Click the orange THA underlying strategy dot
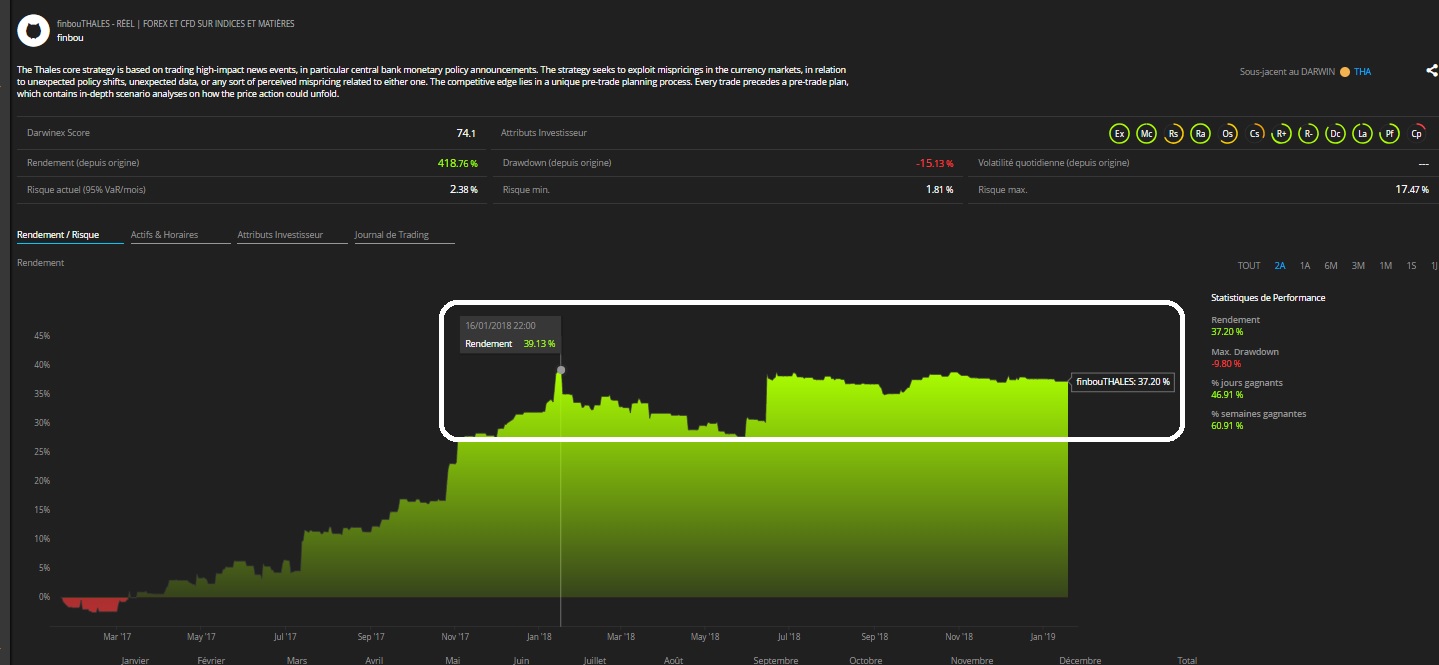The height and width of the screenshot is (665, 1439). click(x=1345, y=72)
